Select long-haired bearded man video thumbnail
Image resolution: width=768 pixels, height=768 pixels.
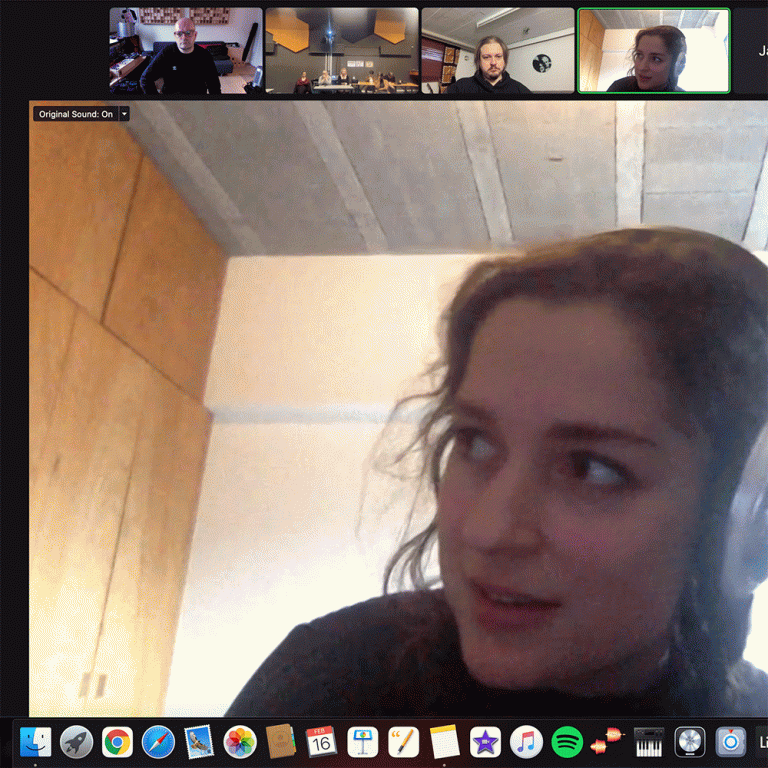pyautogui.click(x=498, y=50)
